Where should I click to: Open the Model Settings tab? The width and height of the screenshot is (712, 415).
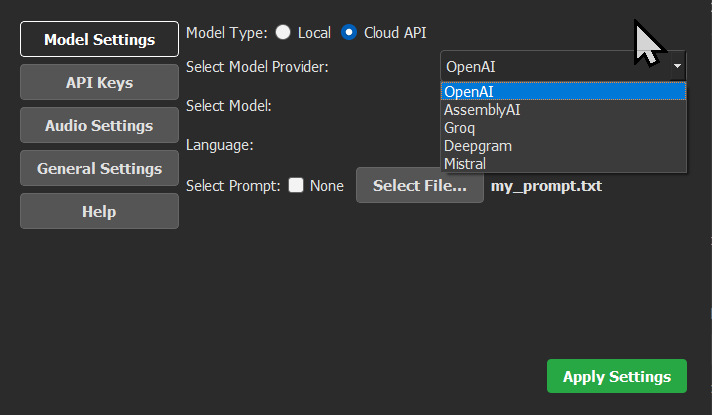99,39
